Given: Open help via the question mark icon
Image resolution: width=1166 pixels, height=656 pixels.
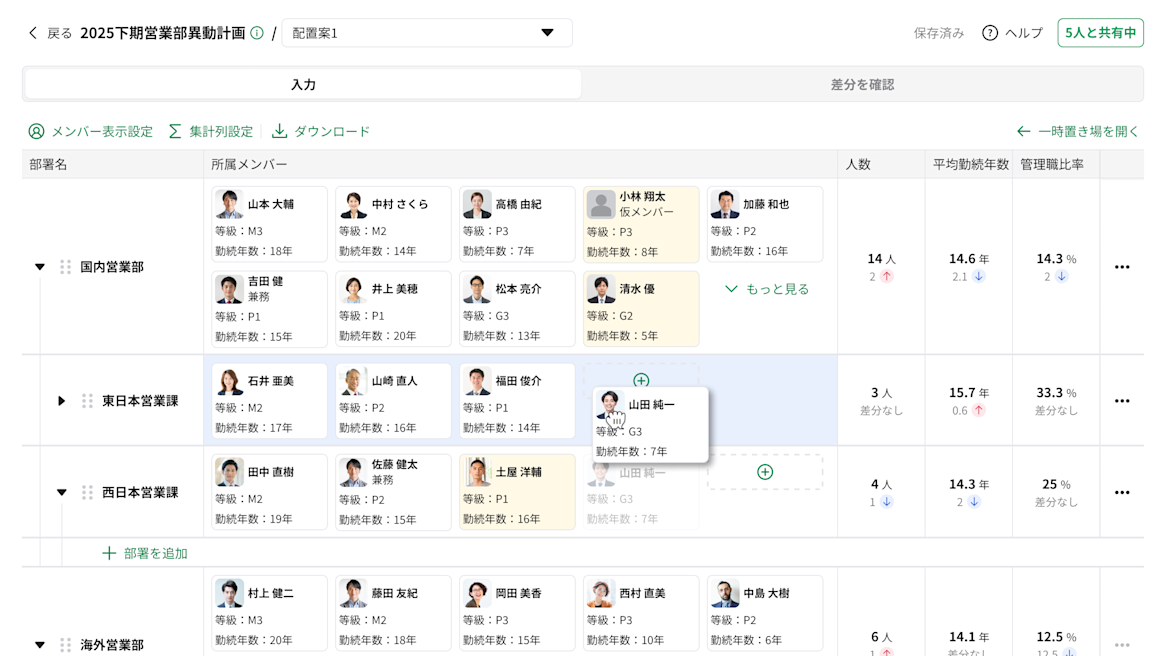Looking at the screenshot, I should 989,31.
